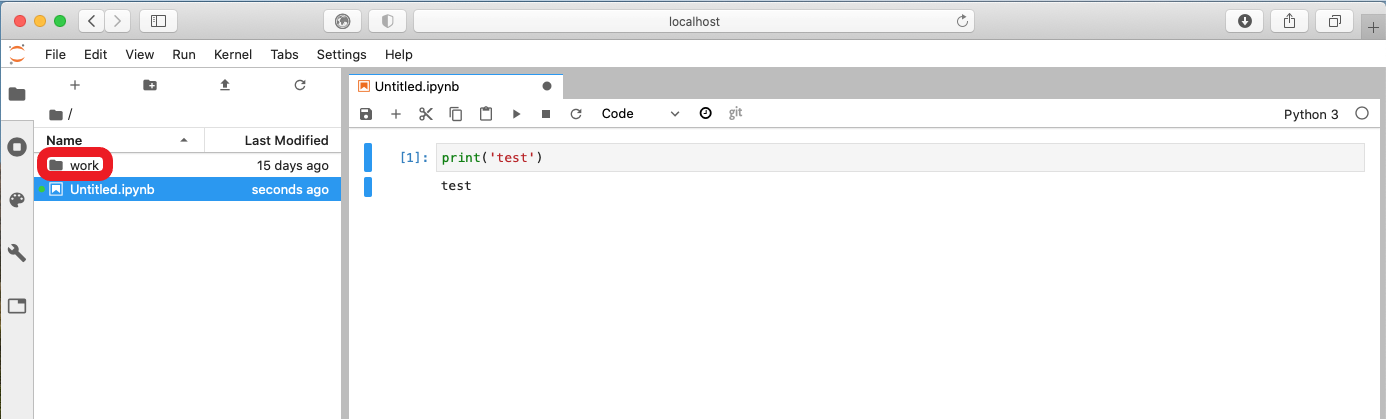Open the cell type Code dropdown
The height and width of the screenshot is (419, 1386).
point(640,114)
